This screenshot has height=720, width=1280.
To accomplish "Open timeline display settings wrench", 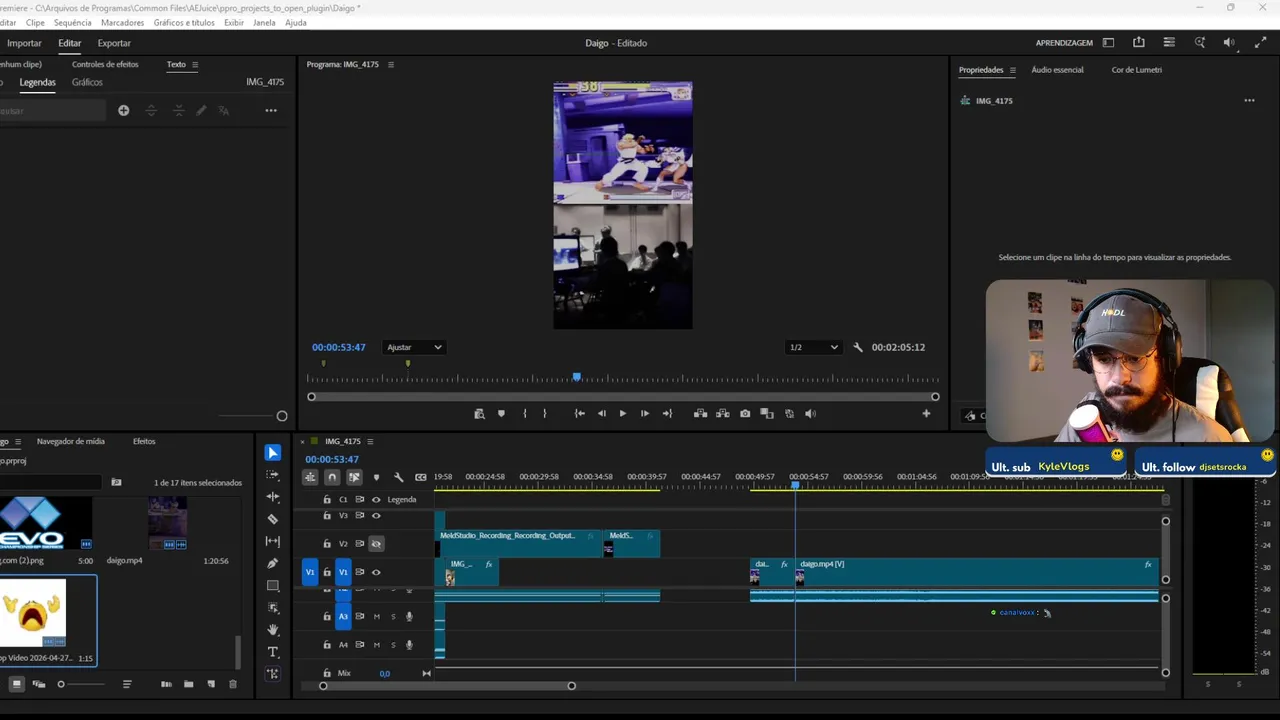I will point(398,477).
